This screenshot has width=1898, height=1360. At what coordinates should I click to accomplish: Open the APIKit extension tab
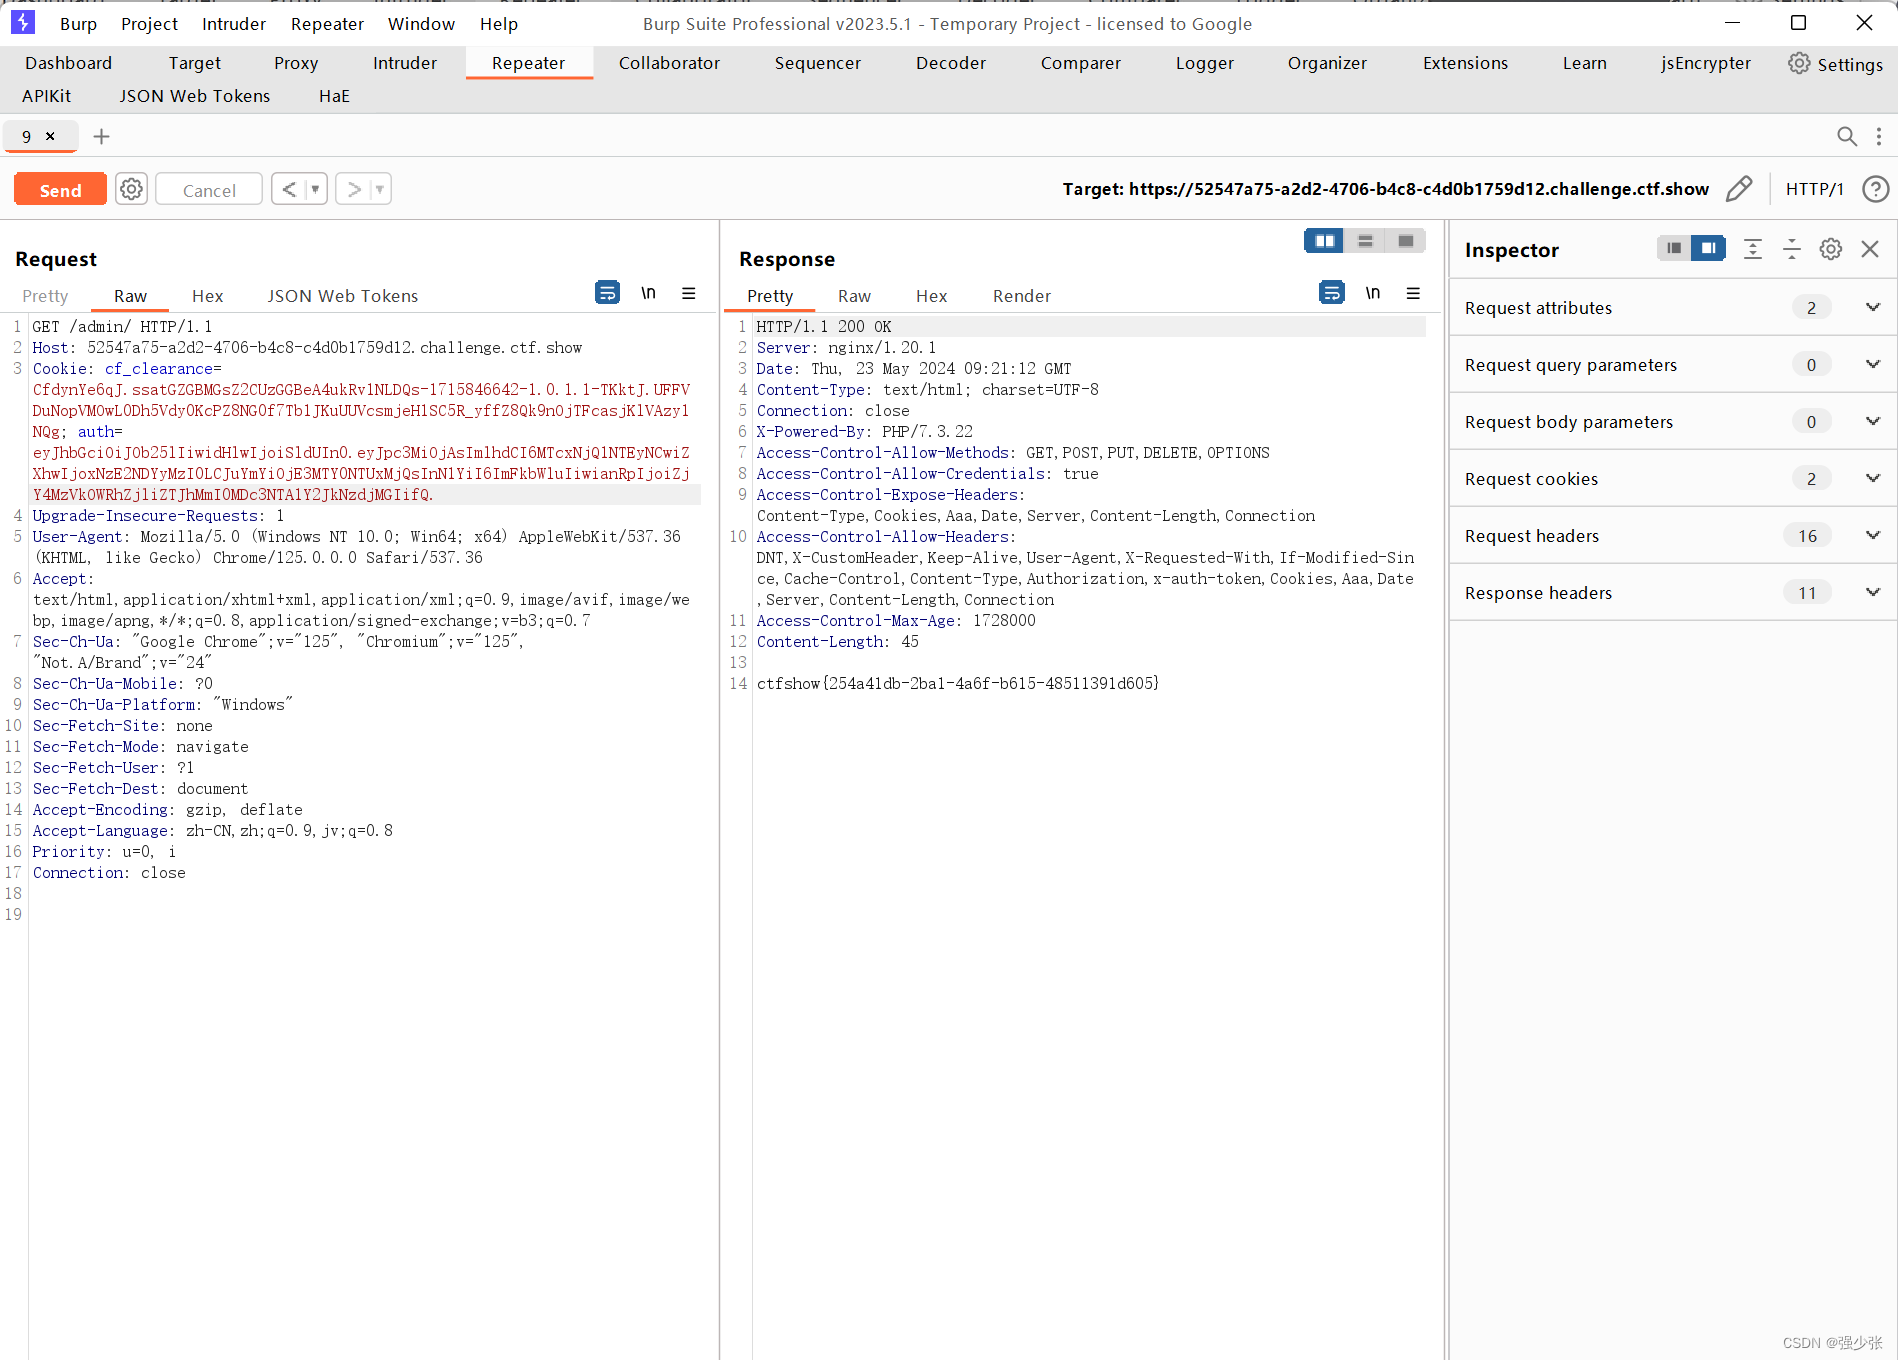pyautogui.click(x=47, y=96)
